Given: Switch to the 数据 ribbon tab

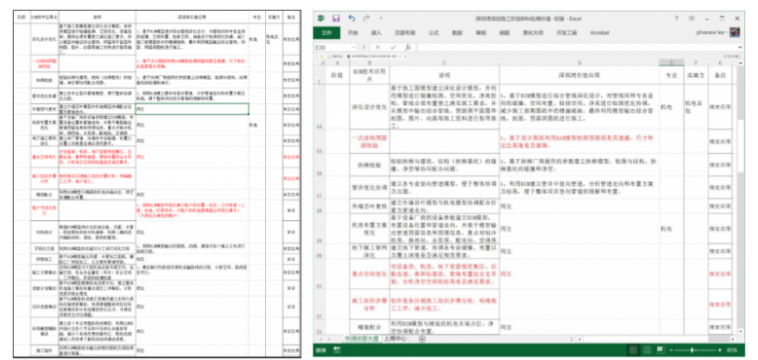Looking at the screenshot, I should (457, 33).
